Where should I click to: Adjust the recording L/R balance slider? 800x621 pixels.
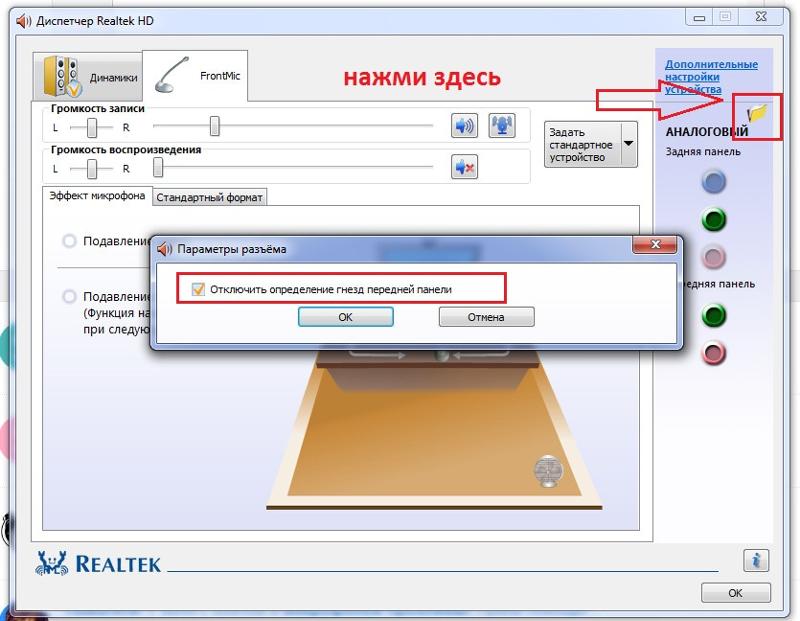92,128
